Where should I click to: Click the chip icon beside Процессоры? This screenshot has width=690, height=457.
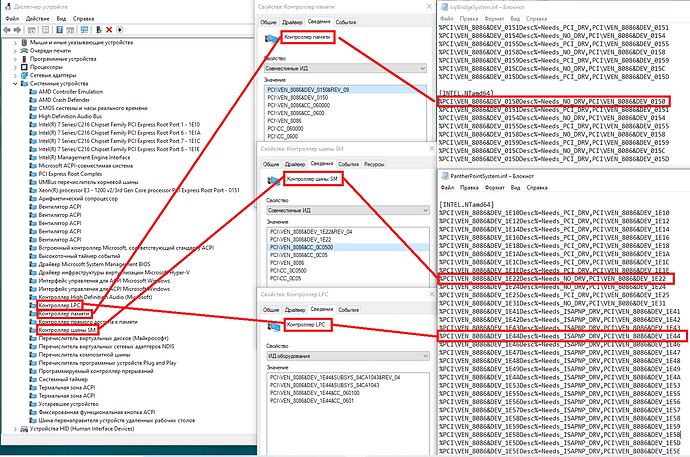point(24,67)
